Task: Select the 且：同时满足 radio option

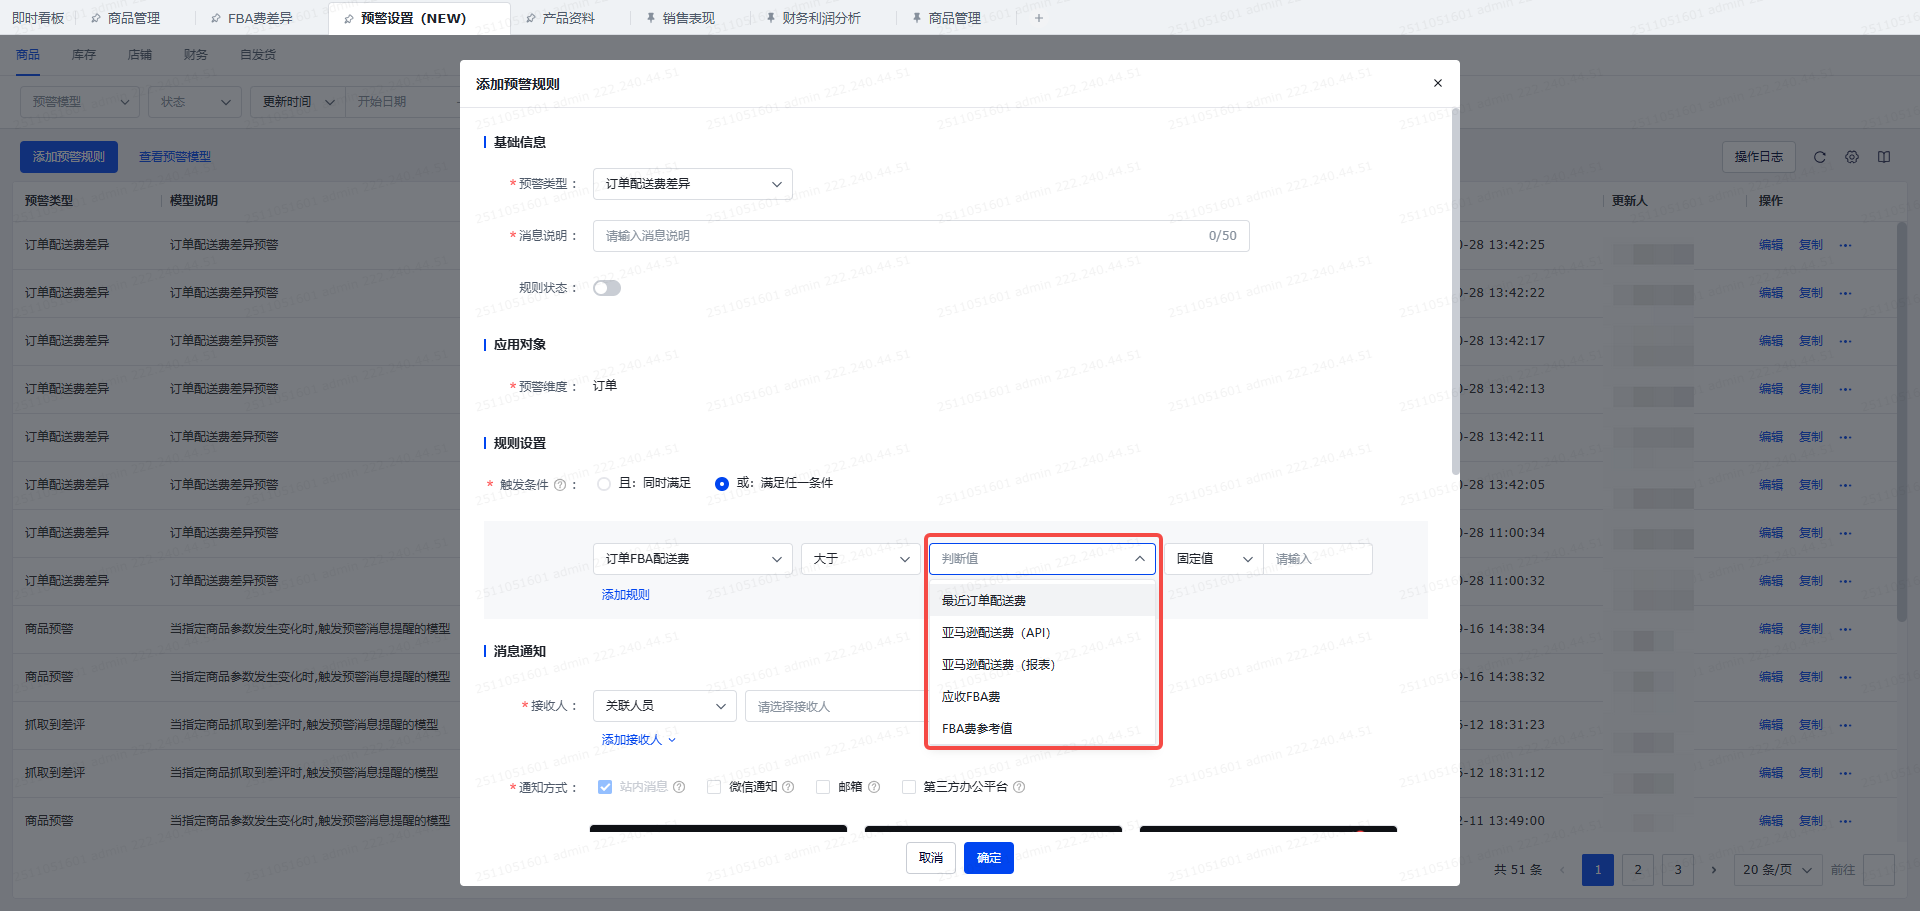Action: click(604, 484)
